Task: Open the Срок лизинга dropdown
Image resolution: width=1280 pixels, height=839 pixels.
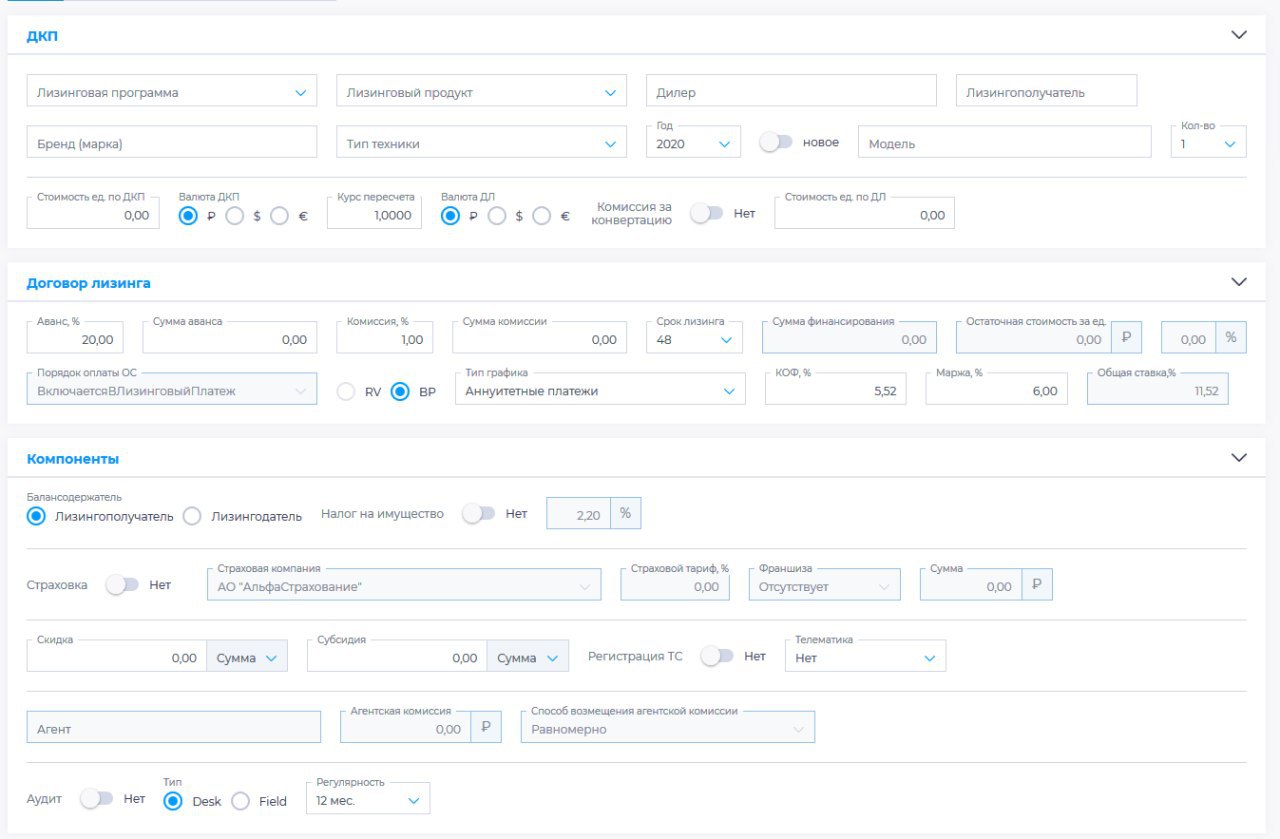Action: [x=694, y=339]
